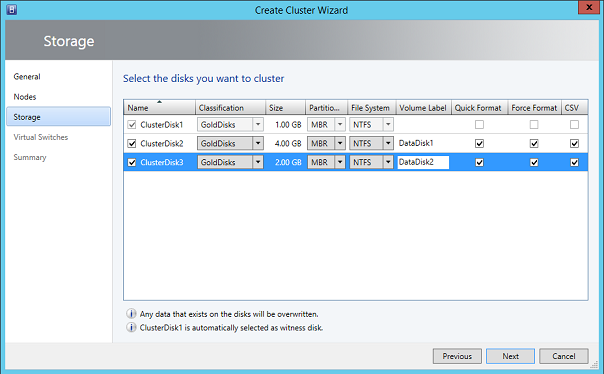This screenshot has height=374, width=604.
Task: Toggle Force Format for ClusterDisk3
Action: (x=534, y=163)
